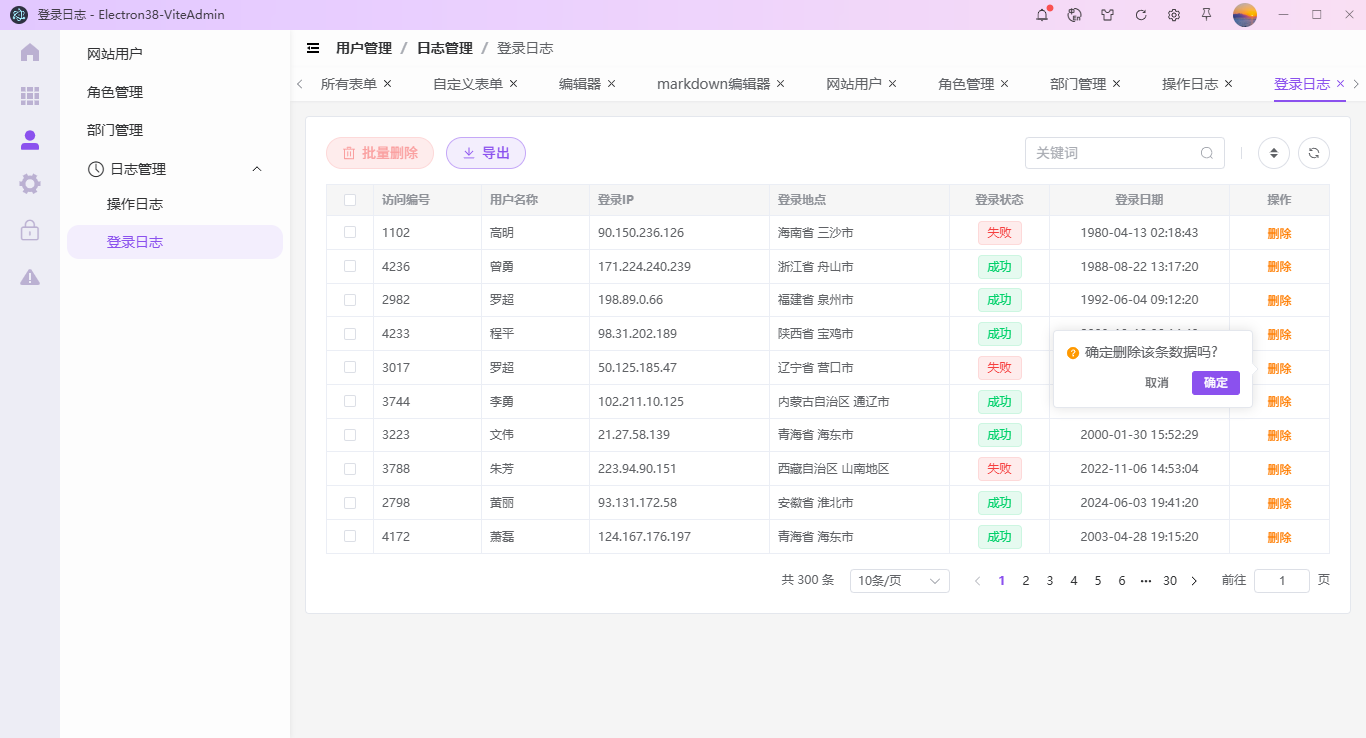Check the select-all checkbox in table header
Viewport: 1366px width, 738px height.
(x=349, y=199)
